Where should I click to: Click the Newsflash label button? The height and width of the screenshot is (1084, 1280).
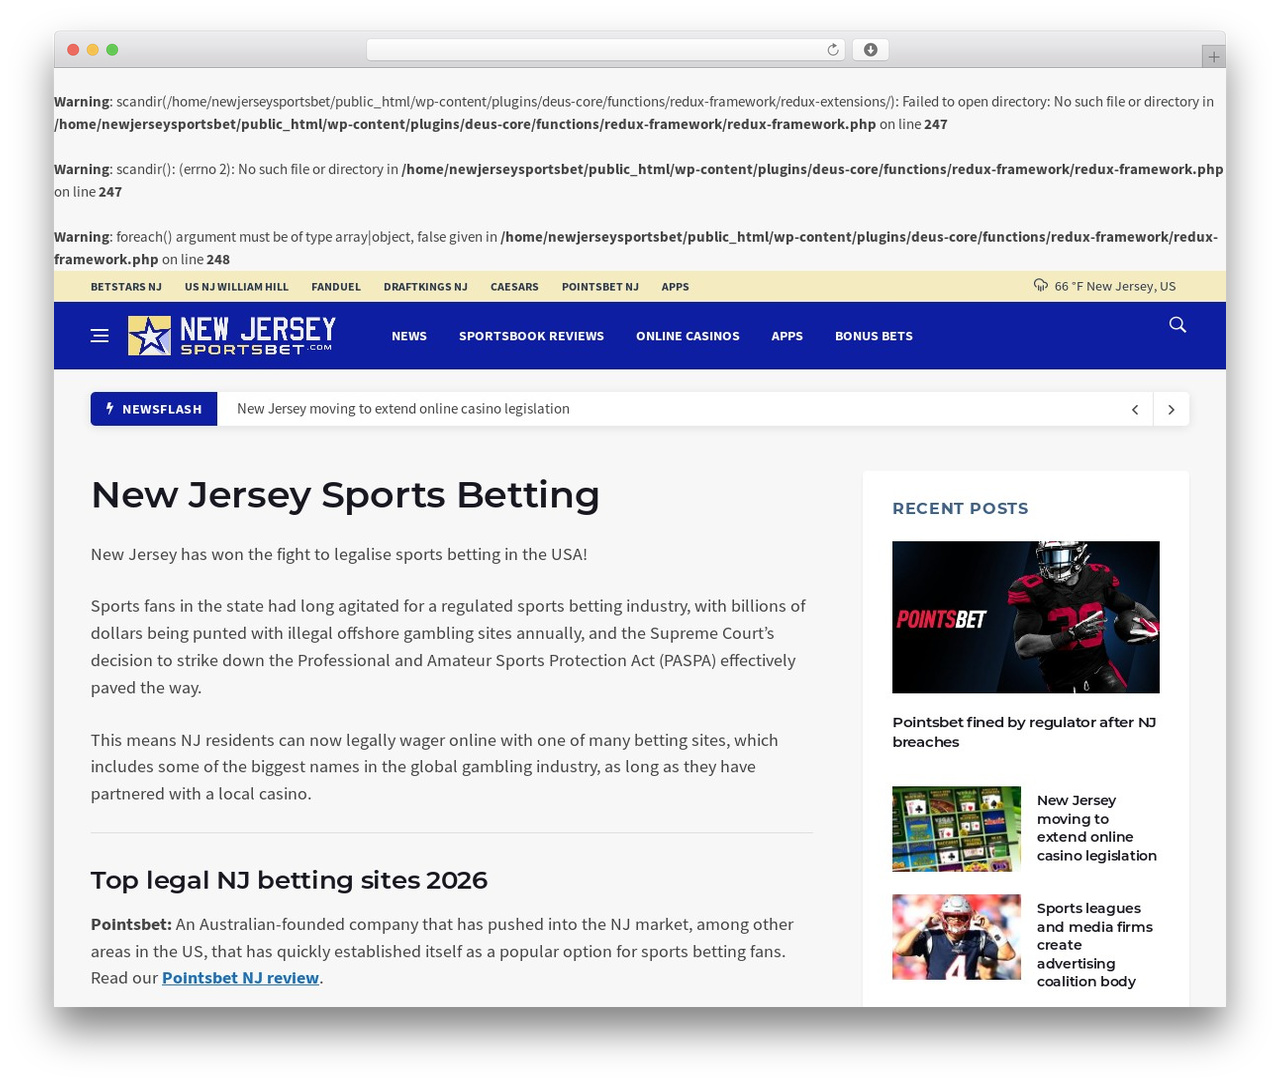coord(154,409)
